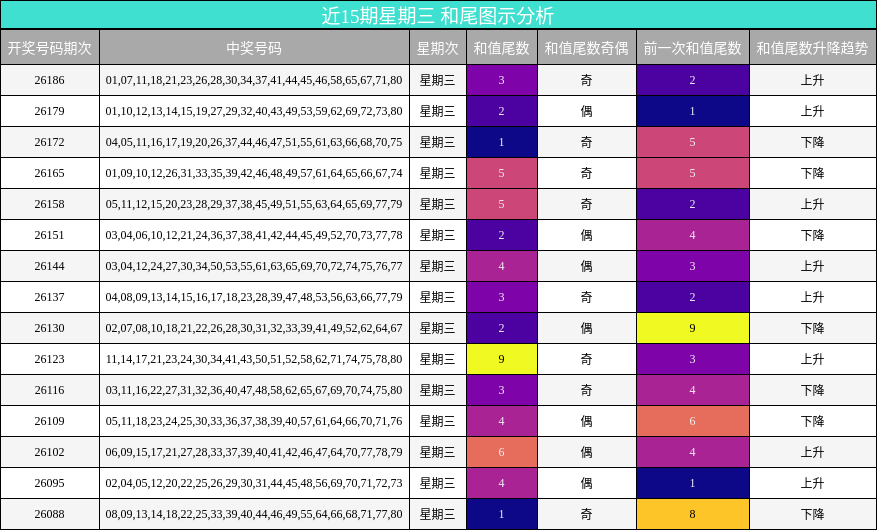Select issue number 26165
877x530 pixels.
(x=50, y=173)
